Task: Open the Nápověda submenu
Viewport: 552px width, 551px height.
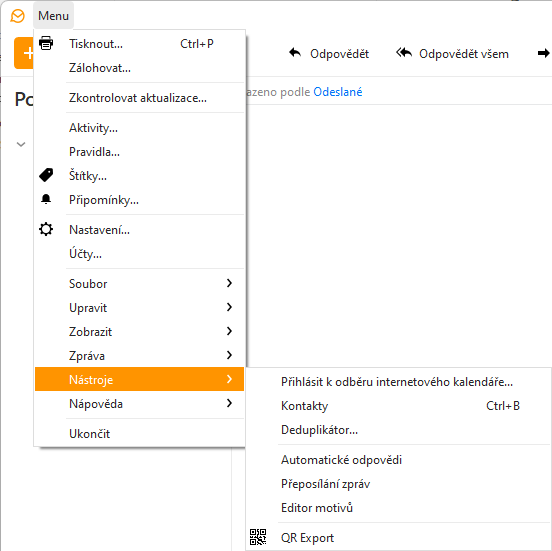Action: [x=139, y=403]
